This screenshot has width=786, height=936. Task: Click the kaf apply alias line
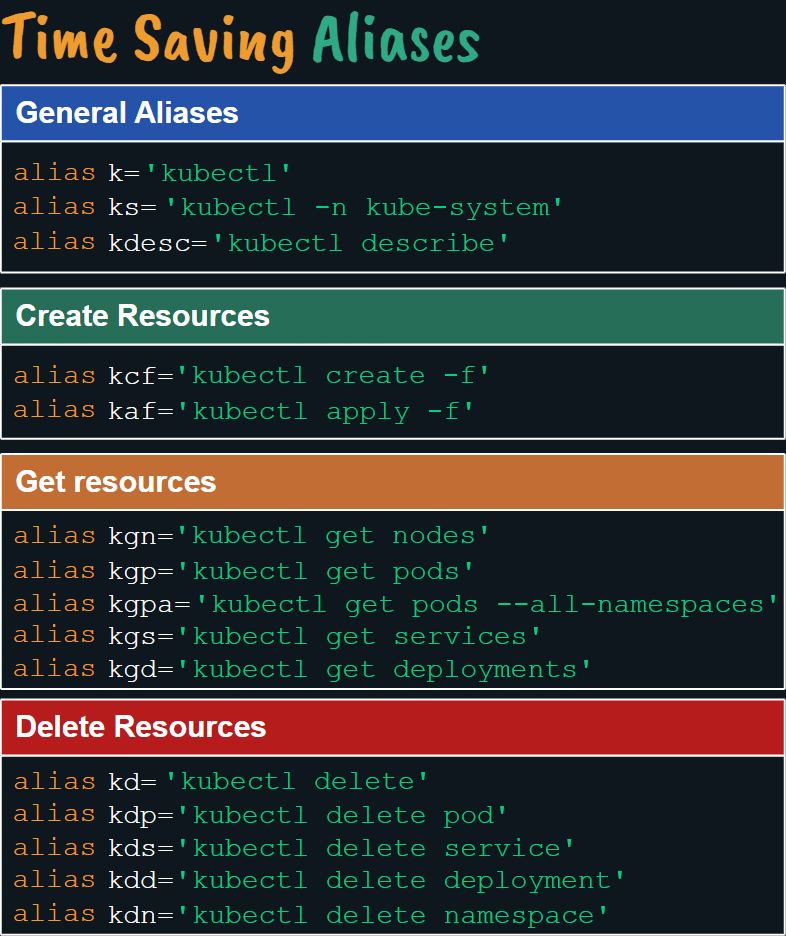pyautogui.click(x=243, y=411)
